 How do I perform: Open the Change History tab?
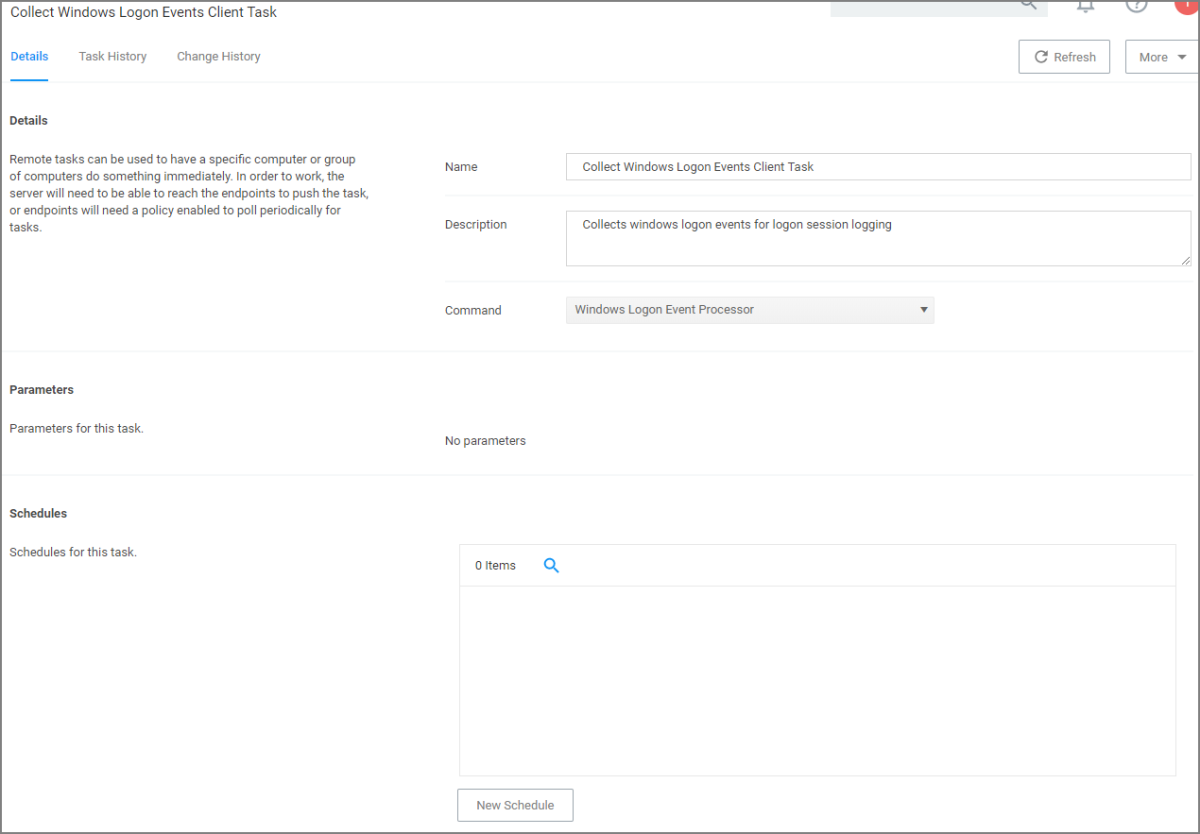(x=218, y=57)
